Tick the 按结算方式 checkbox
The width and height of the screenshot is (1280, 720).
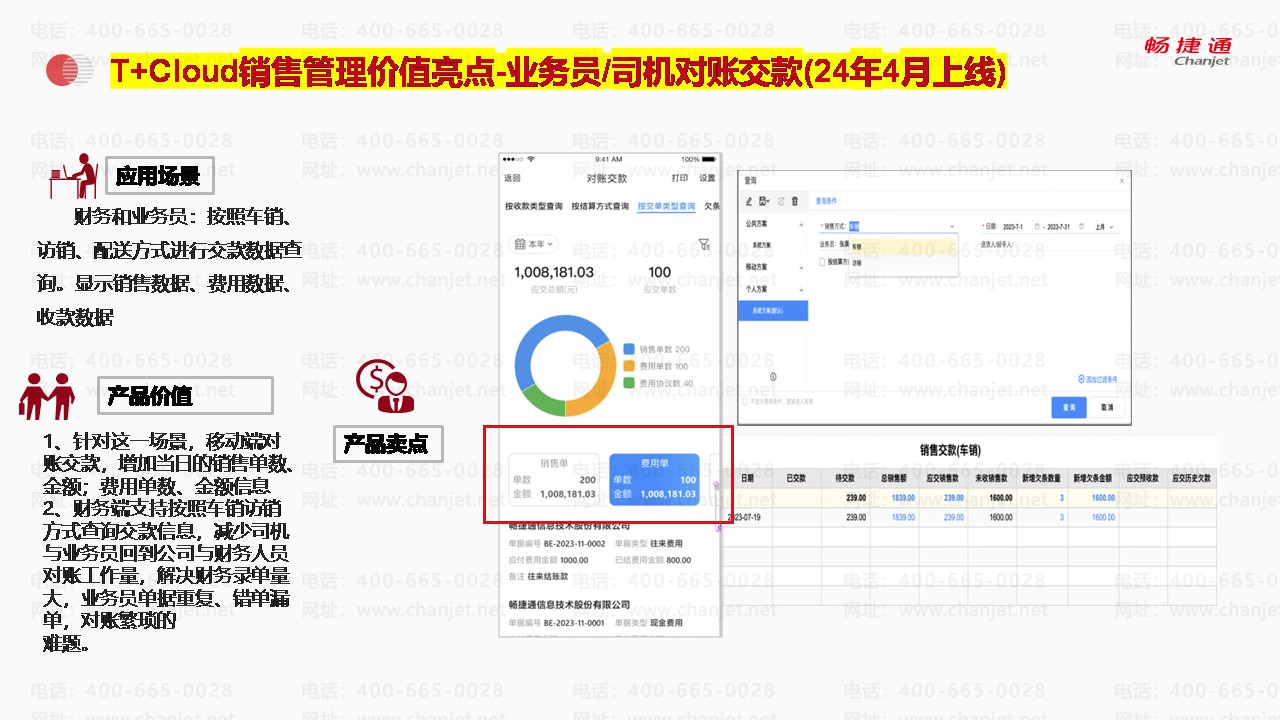click(822, 262)
